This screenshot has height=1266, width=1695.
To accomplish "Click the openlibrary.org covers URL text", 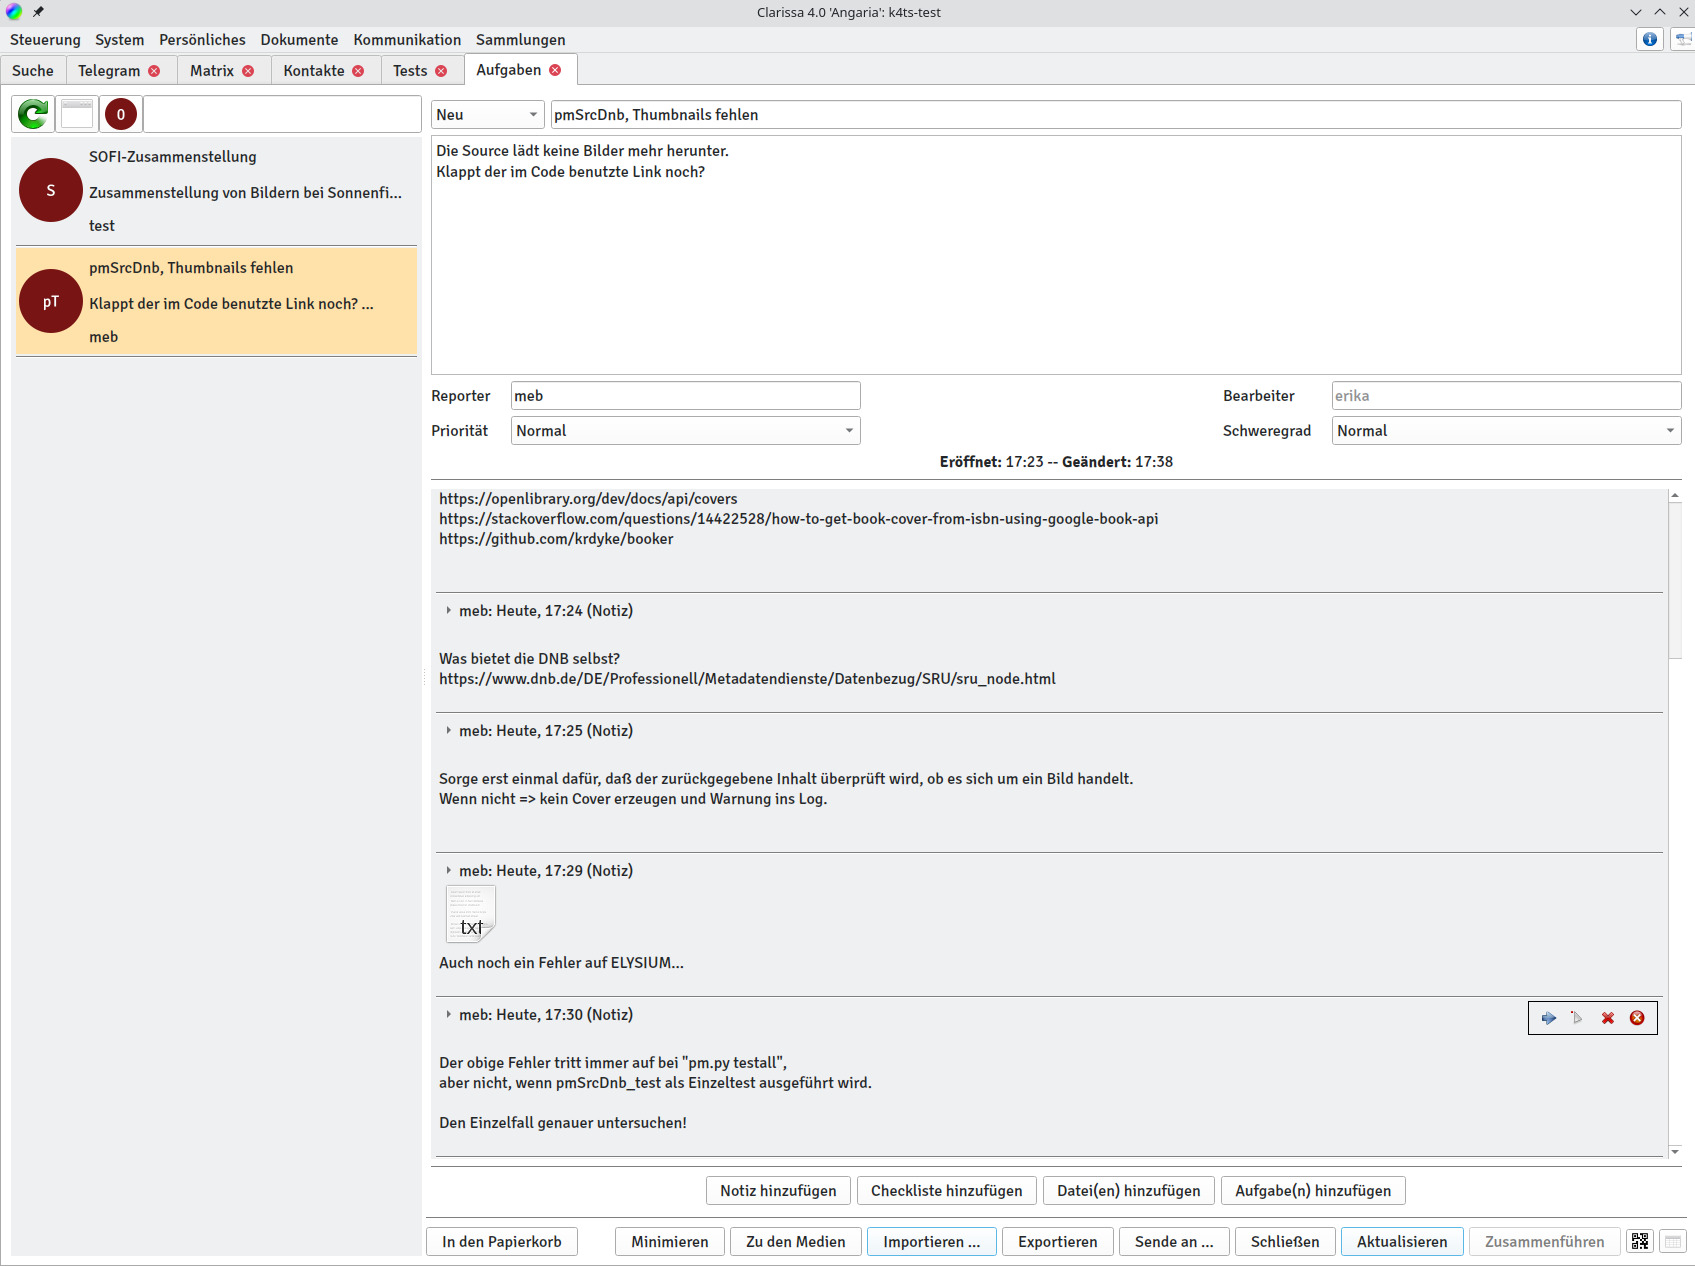I will click(x=588, y=499).
